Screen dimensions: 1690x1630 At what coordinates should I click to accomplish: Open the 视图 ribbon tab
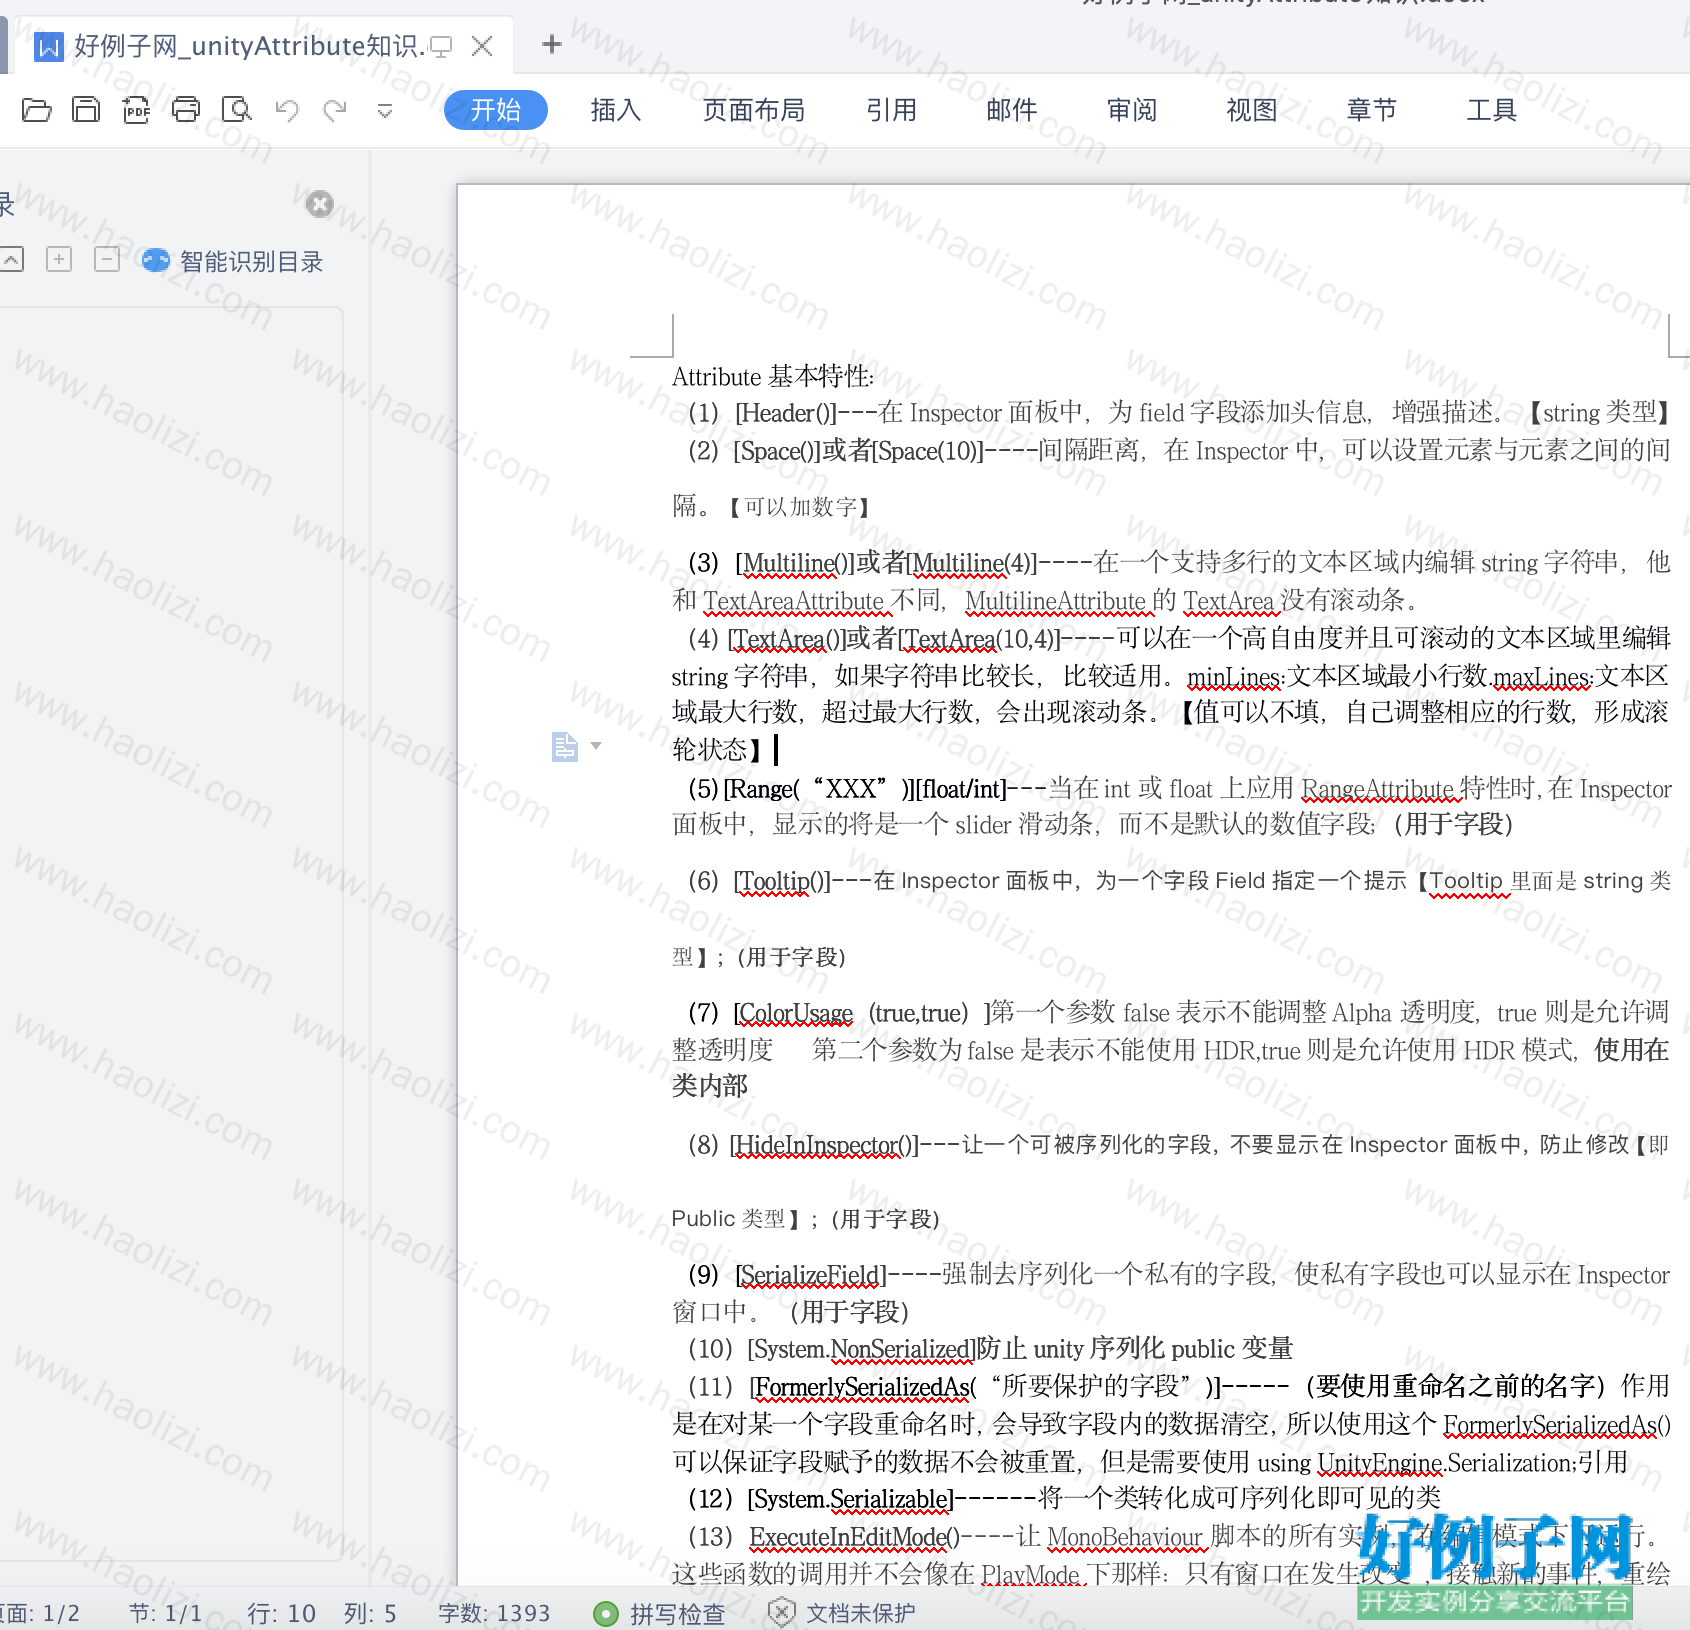tap(1252, 110)
